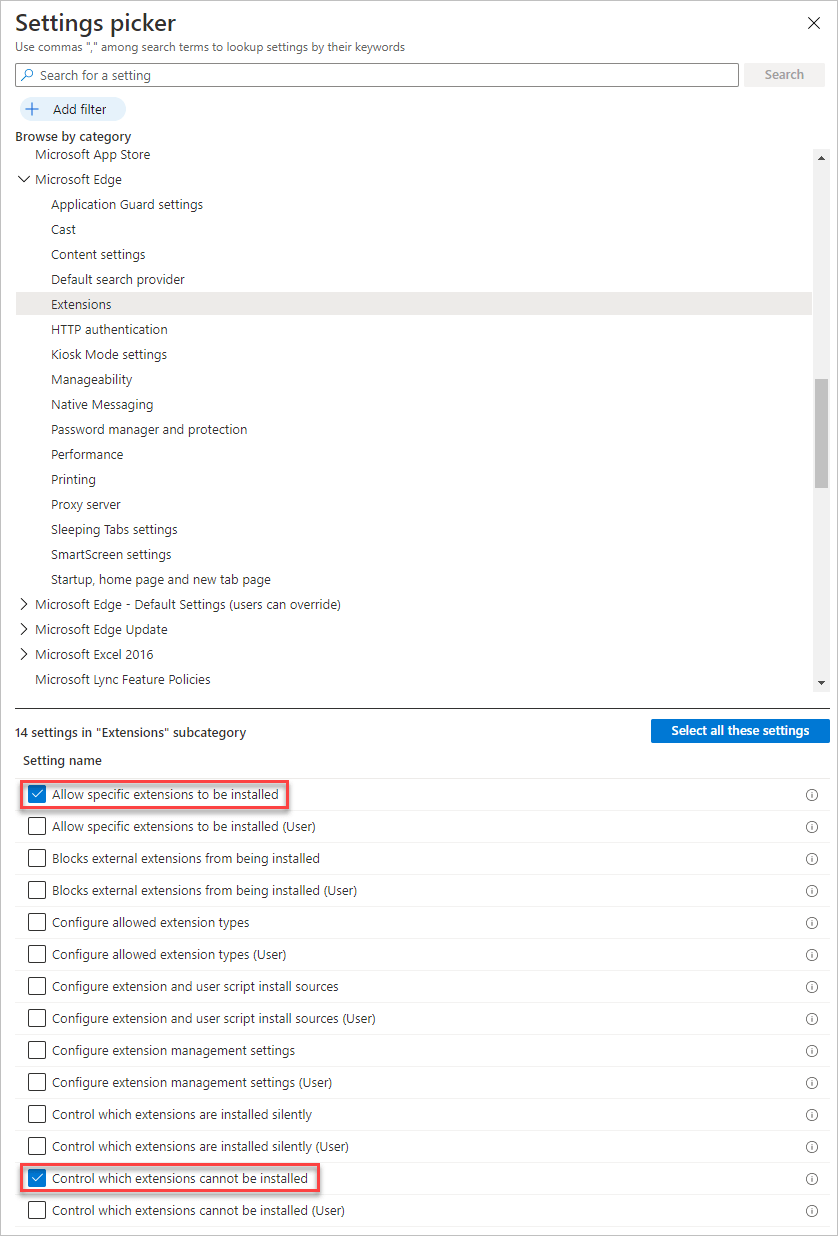Viewport: 838px width, 1236px height.
Task: Open info icon for Configure allowed extension types (User)
Action: pyautogui.click(x=812, y=955)
